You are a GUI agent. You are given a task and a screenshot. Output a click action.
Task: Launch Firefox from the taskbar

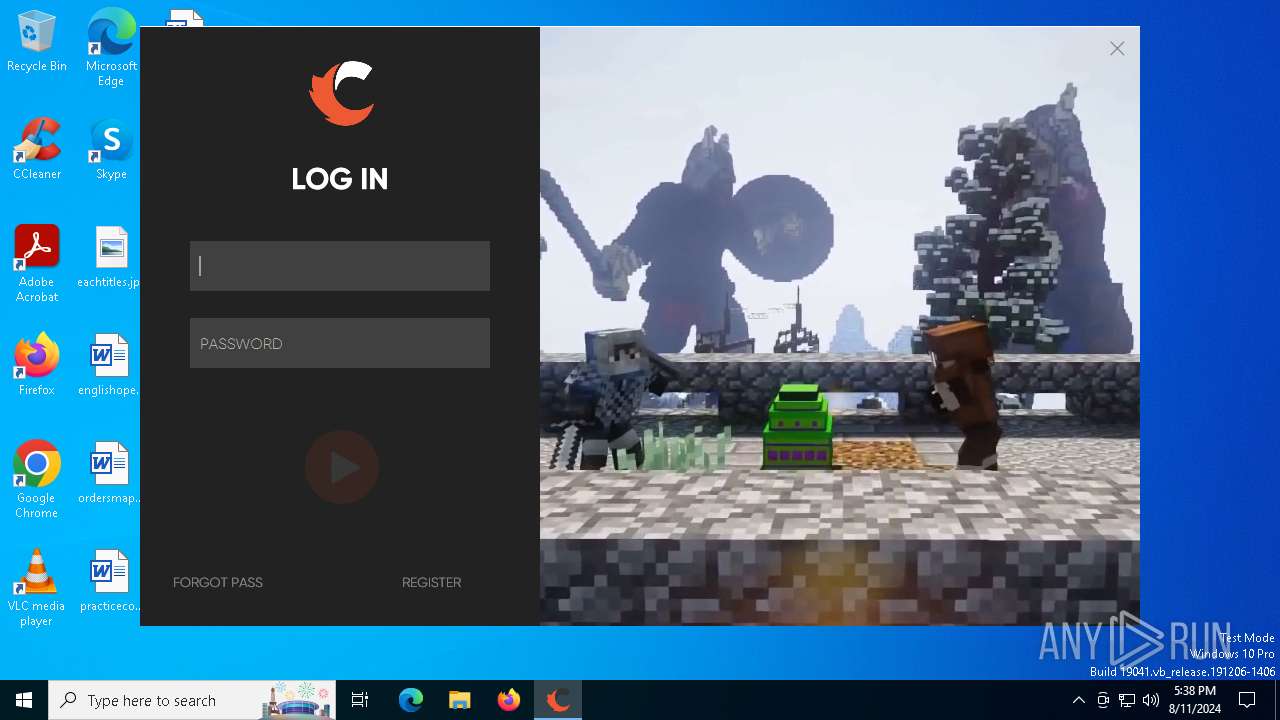click(x=509, y=700)
